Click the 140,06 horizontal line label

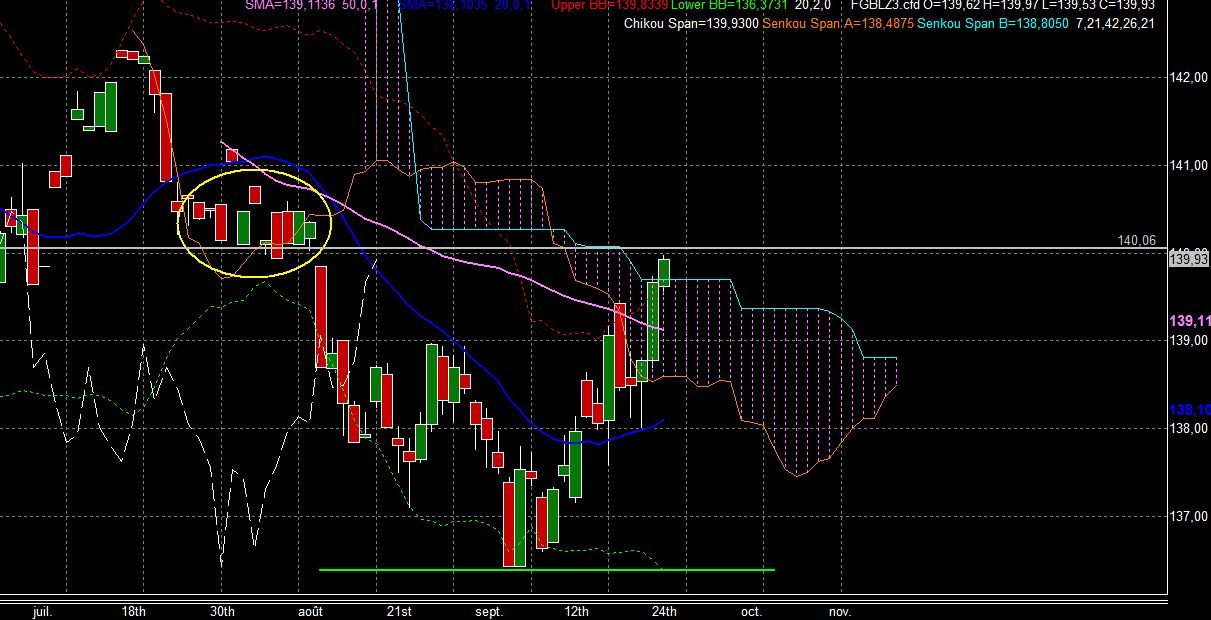click(x=1136, y=240)
